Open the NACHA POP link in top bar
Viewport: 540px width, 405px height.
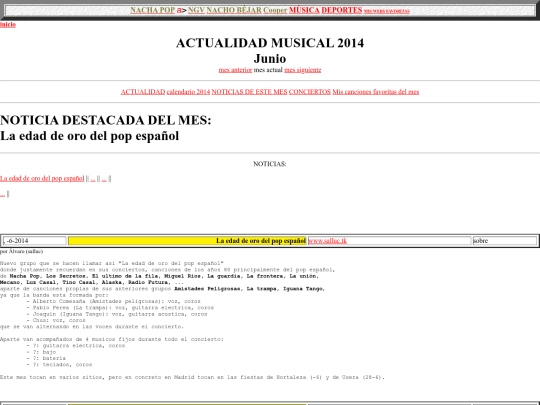(153, 10)
